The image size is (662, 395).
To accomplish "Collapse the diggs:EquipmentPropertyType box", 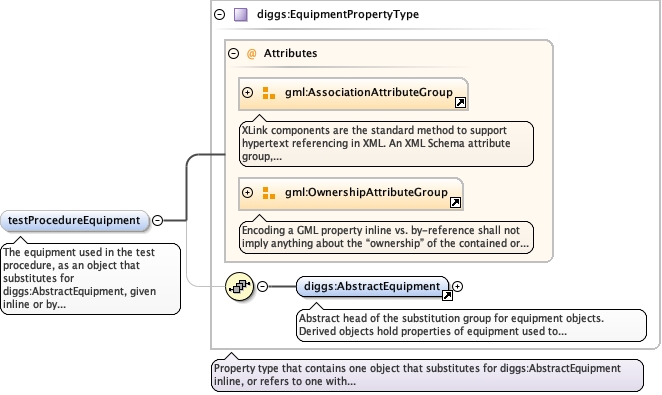I will (220, 15).
